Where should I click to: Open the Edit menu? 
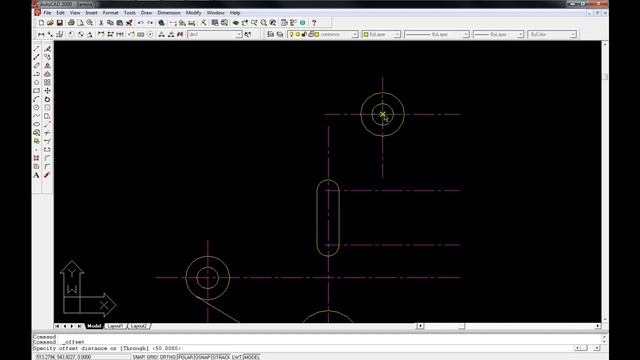point(60,13)
